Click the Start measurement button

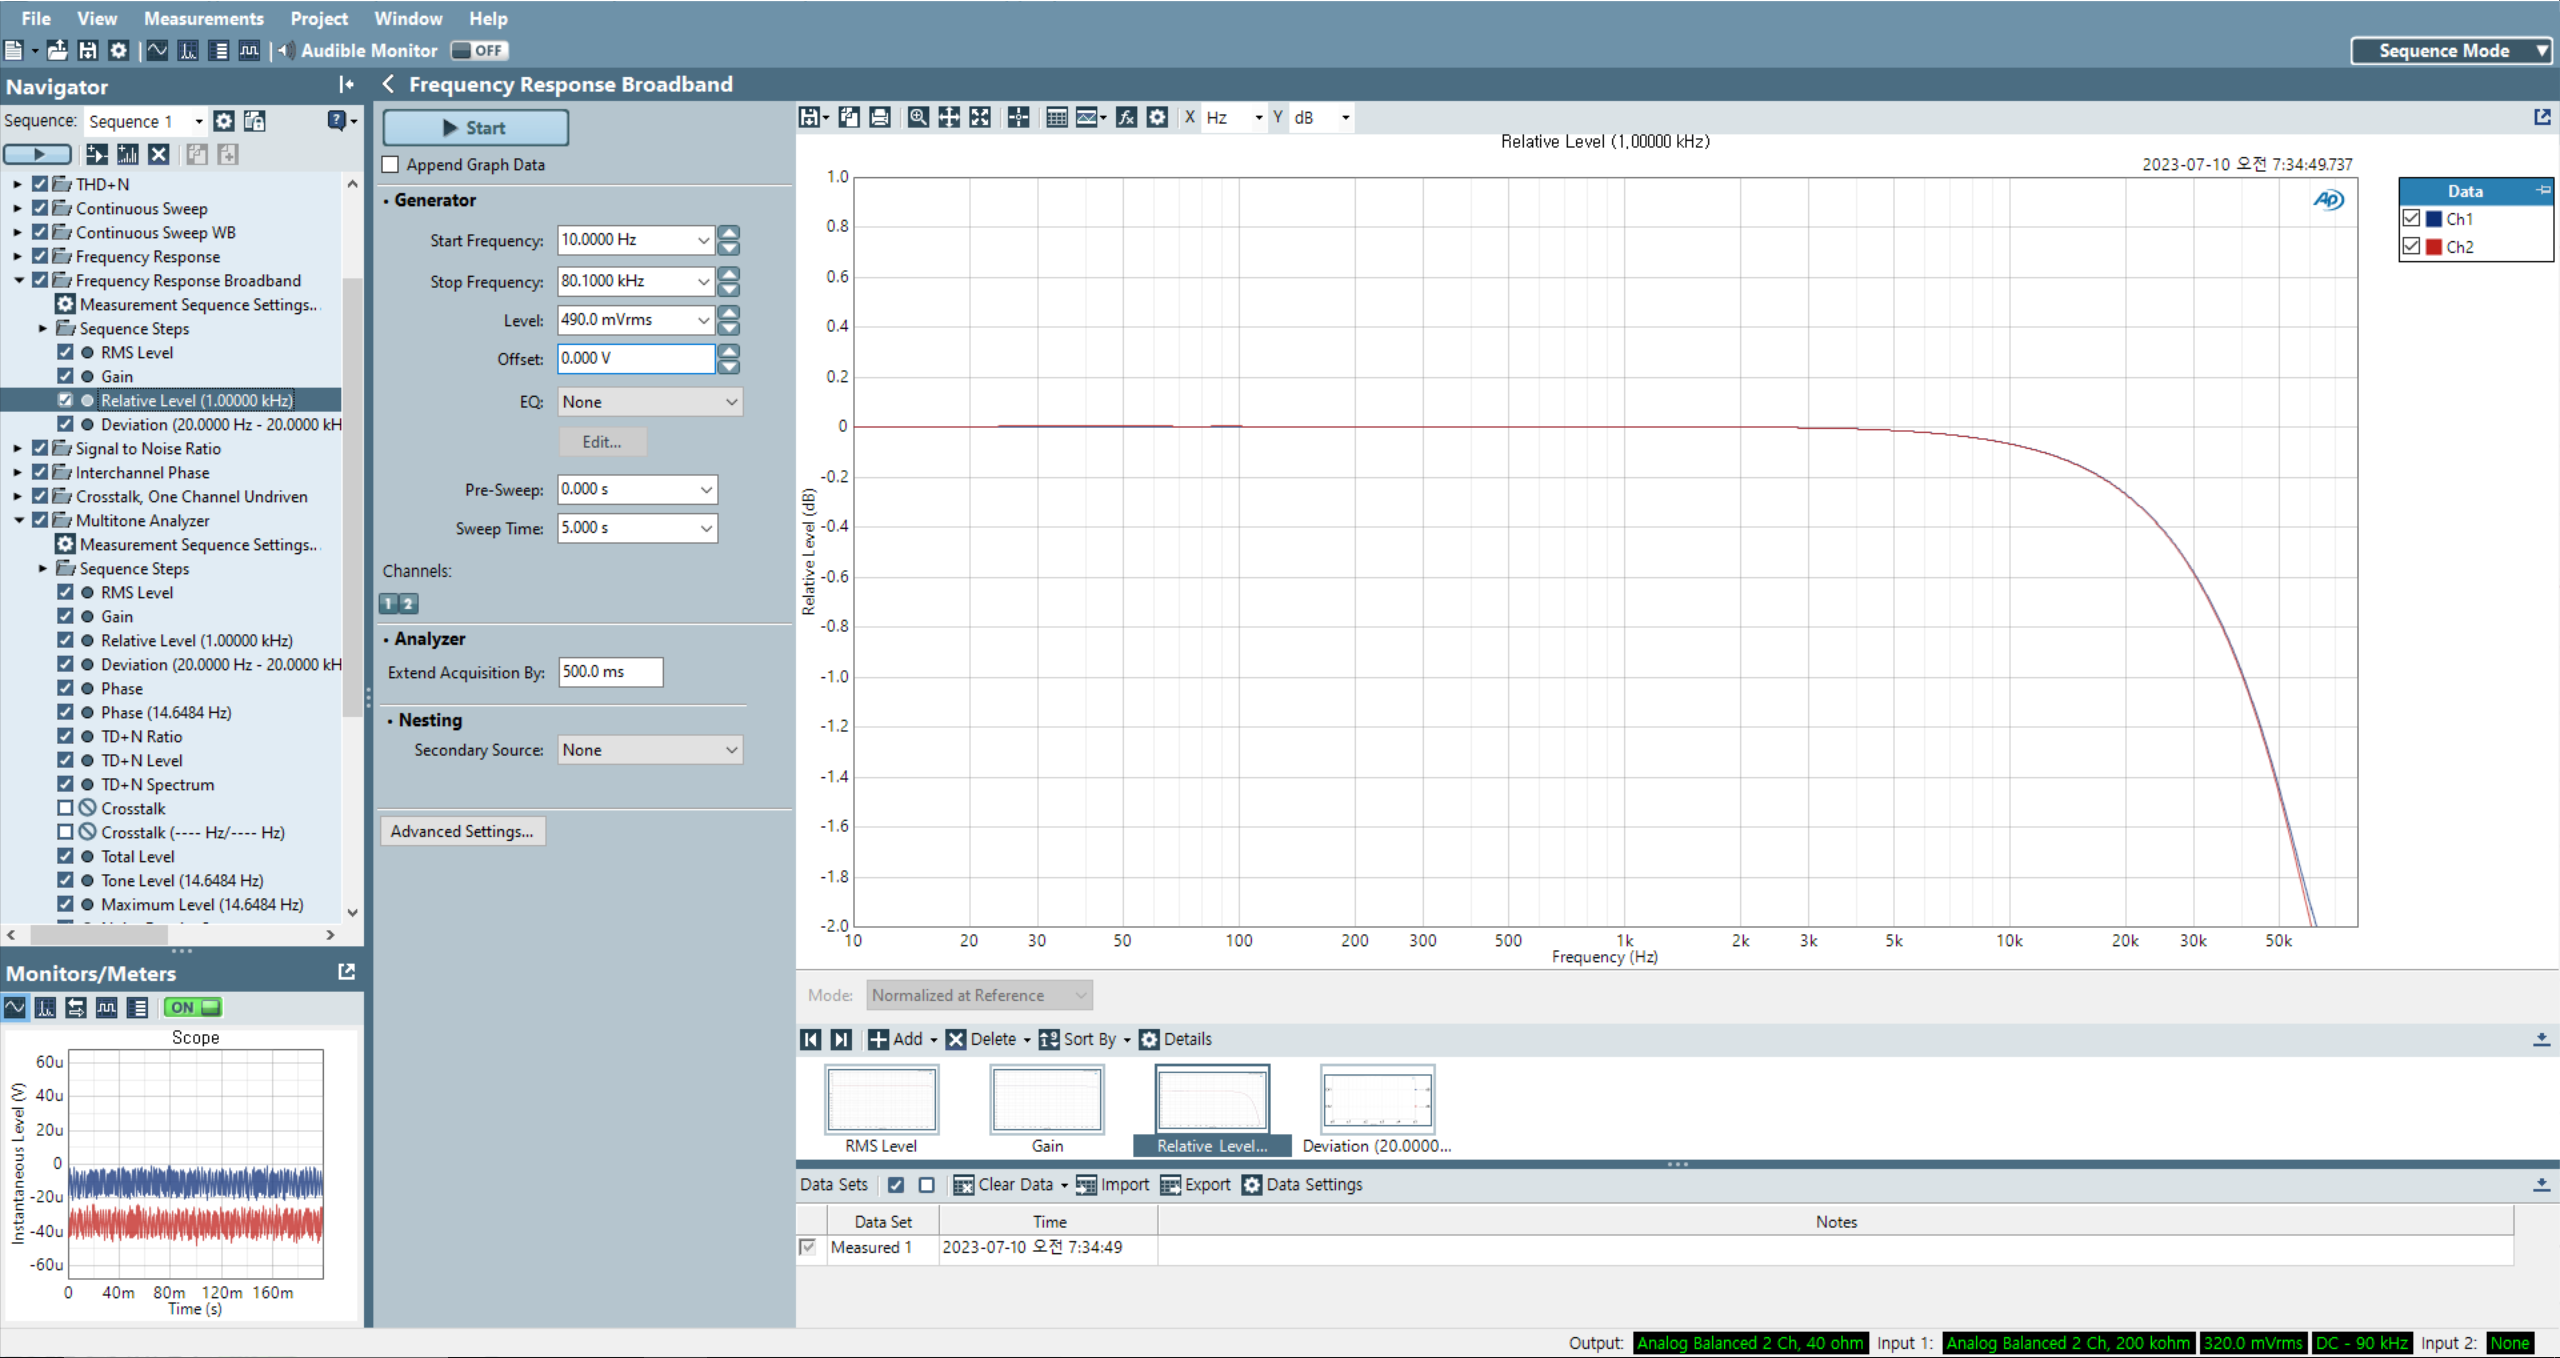[x=475, y=128]
